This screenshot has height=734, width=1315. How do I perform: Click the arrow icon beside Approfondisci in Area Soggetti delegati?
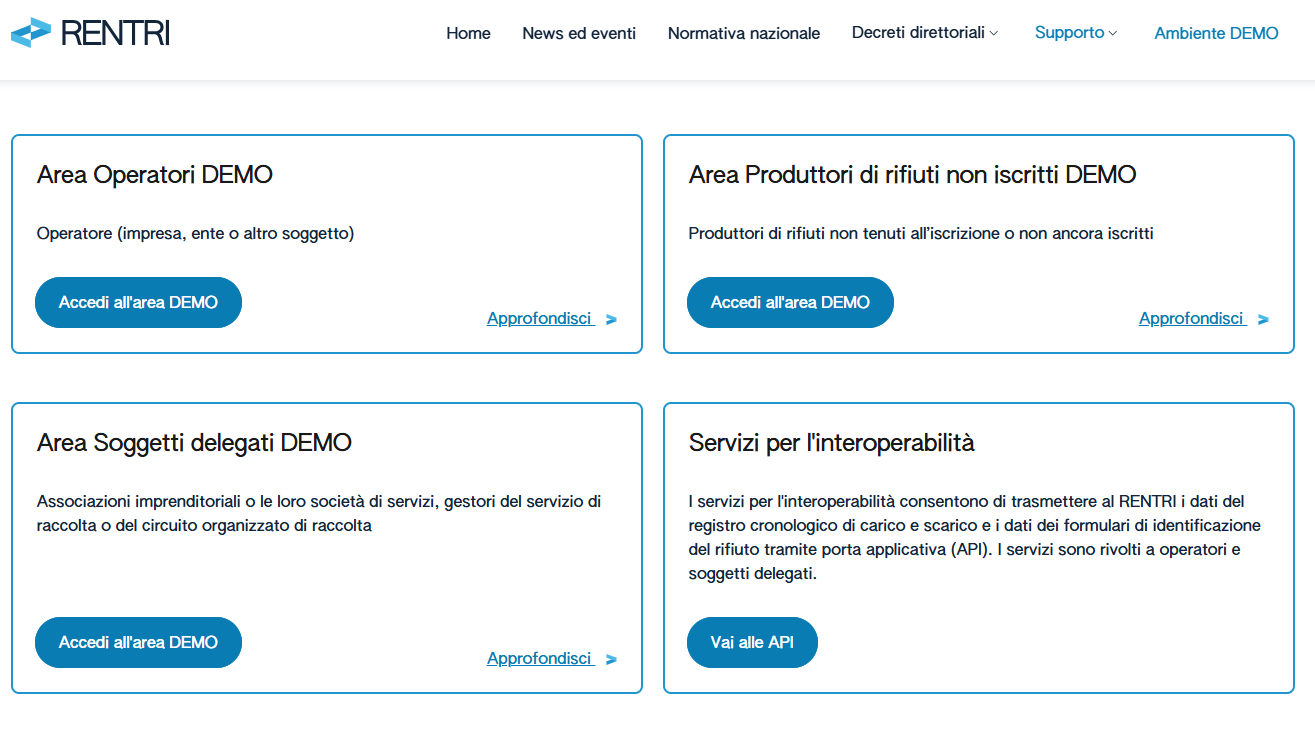(x=611, y=660)
